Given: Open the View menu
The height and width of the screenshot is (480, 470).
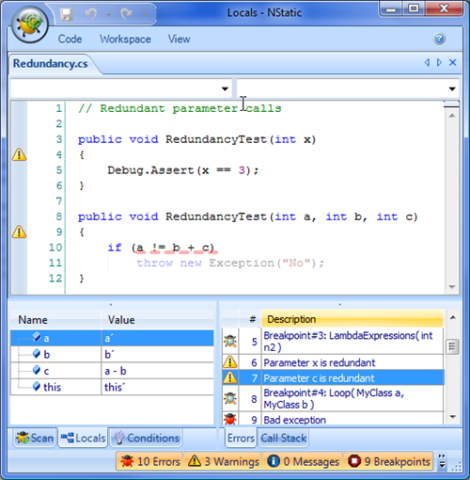Looking at the screenshot, I should click(x=179, y=39).
